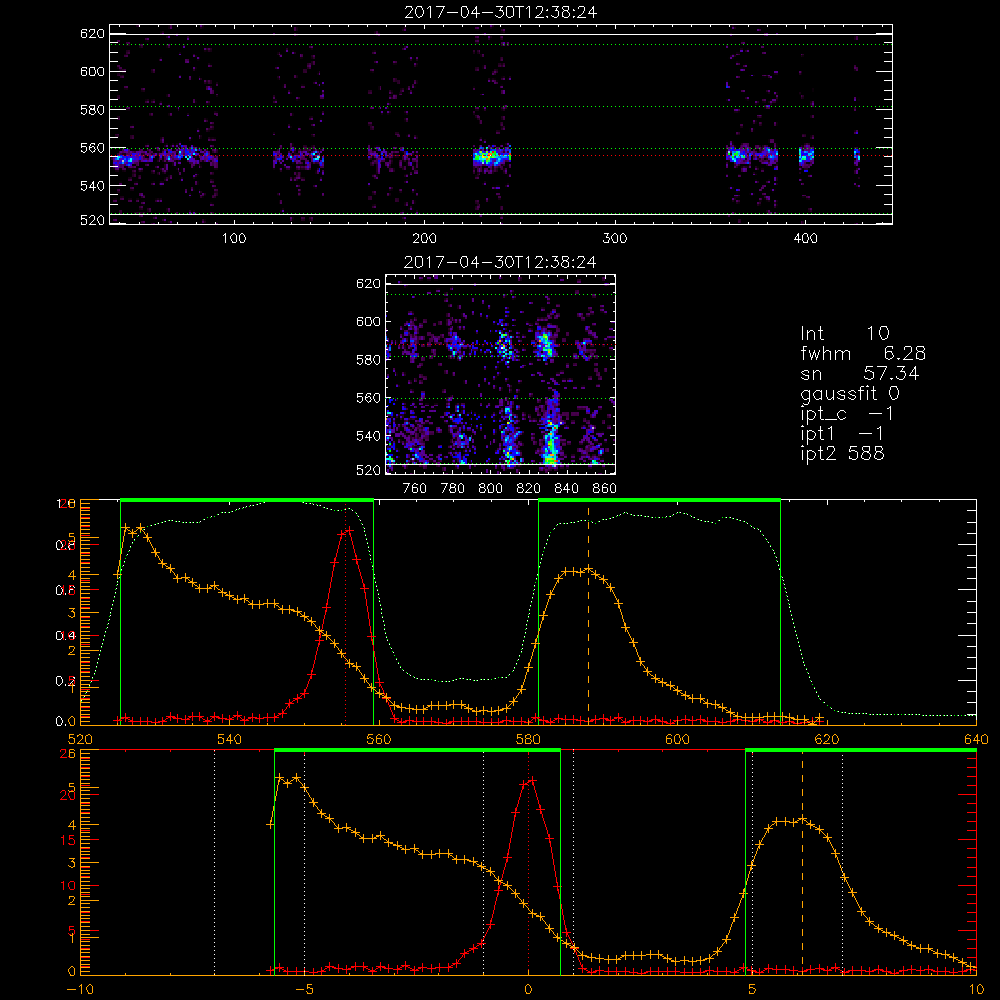Click y-axis label 600 of the middle spectrogram

click(369, 321)
